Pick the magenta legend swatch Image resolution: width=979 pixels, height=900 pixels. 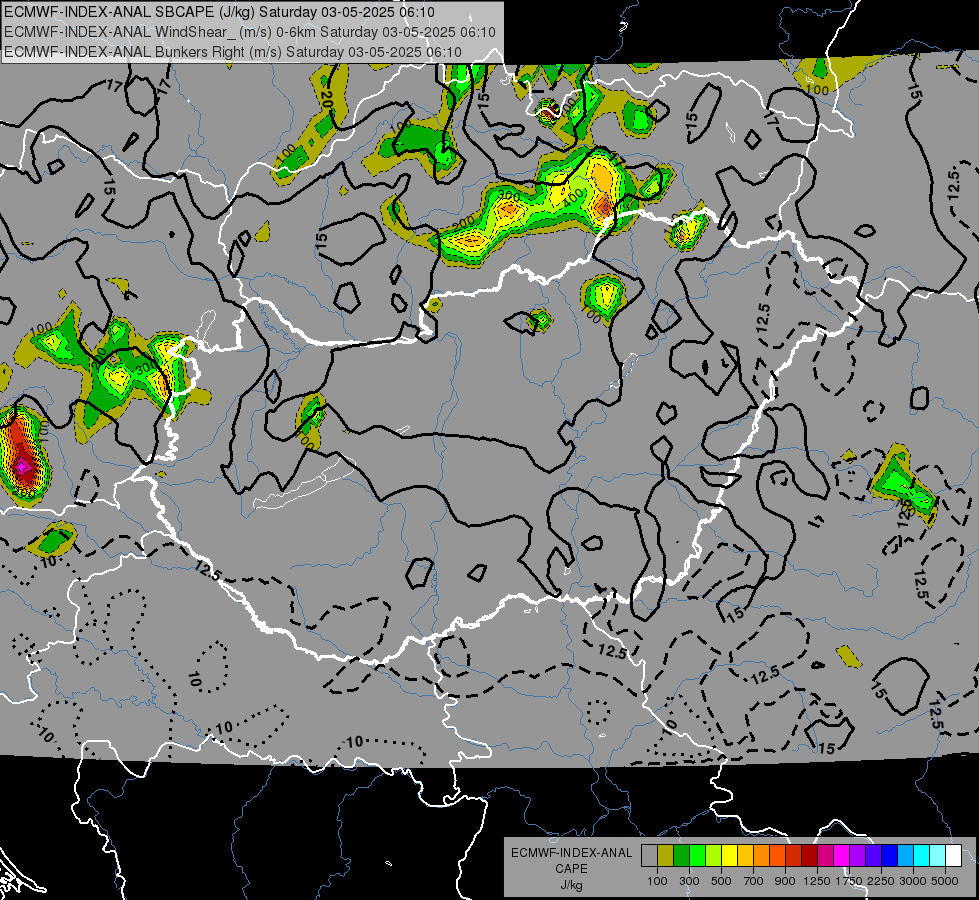tap(842, 855)
